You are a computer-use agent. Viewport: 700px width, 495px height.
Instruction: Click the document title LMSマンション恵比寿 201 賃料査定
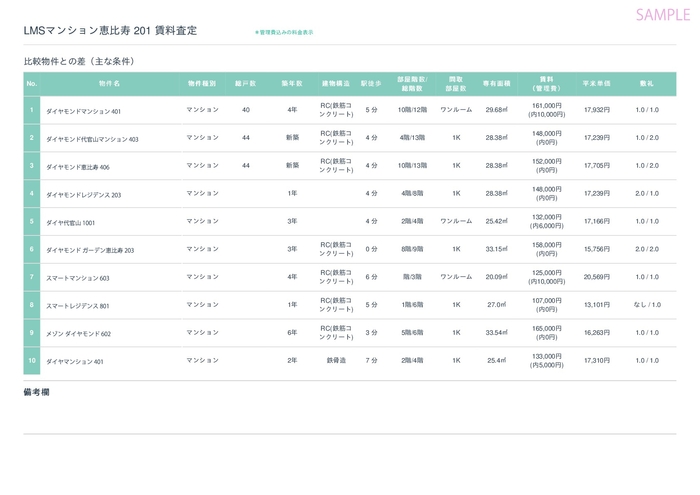tap(110, 31)
